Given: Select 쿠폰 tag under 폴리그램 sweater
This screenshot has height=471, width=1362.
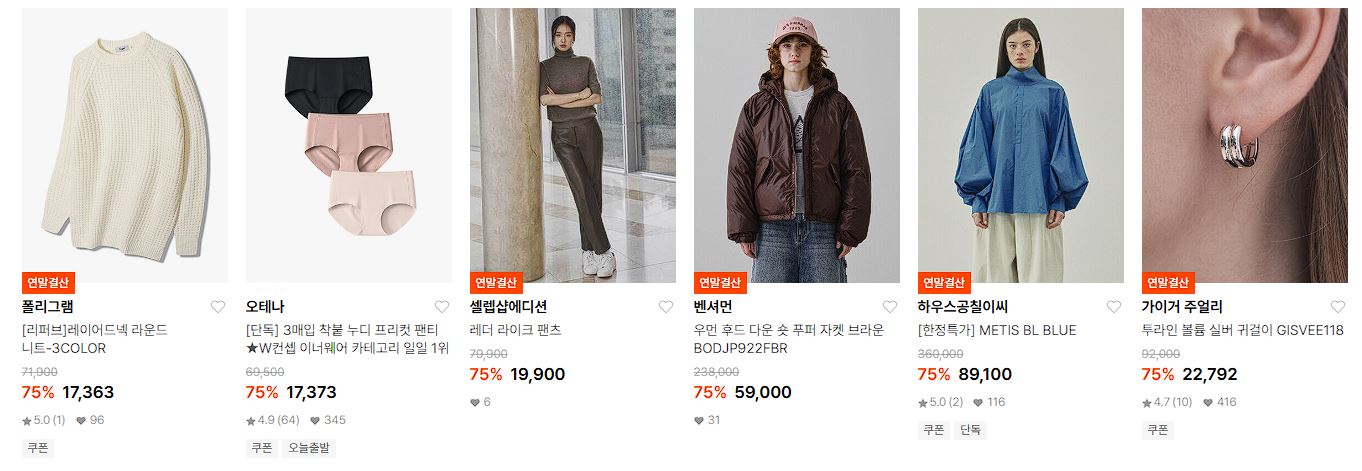Looking at the screenshot, I should point(37,448).
